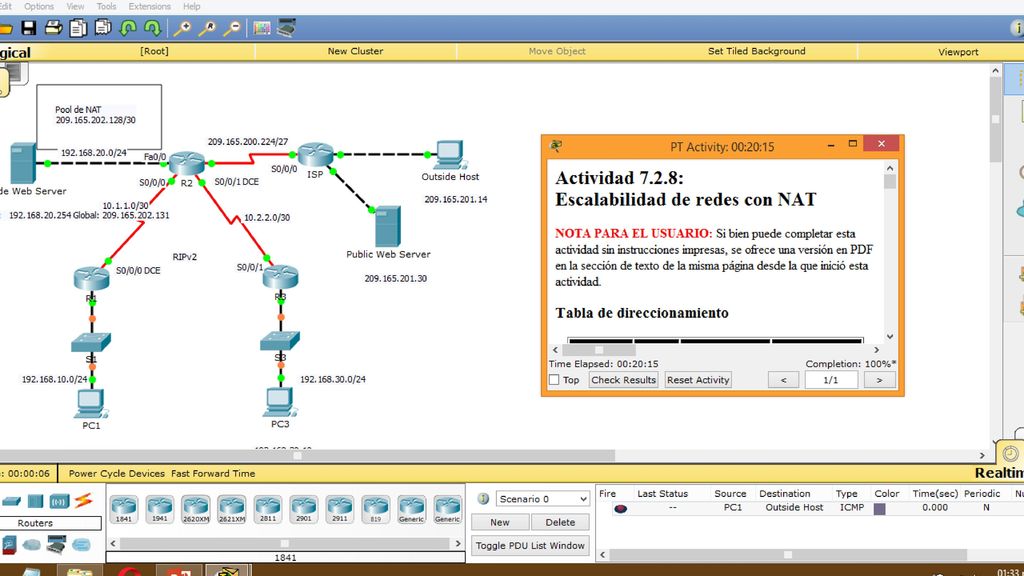Click PDU color swatch for PC1 row
The image size is (1024, 576).
880,508
